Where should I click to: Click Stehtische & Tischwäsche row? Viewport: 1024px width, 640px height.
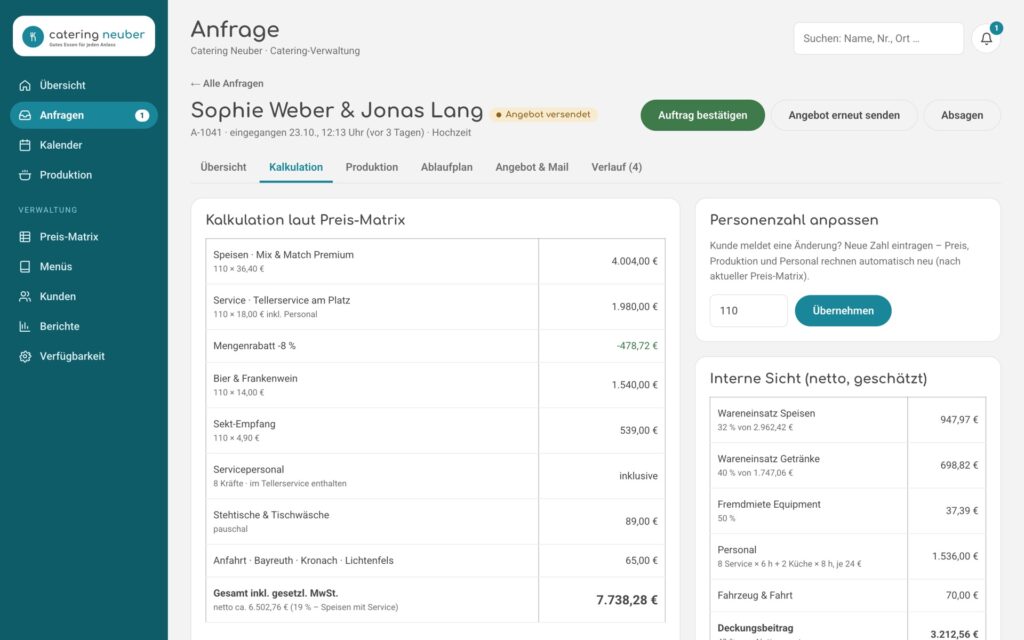click(x=436, y=521)
